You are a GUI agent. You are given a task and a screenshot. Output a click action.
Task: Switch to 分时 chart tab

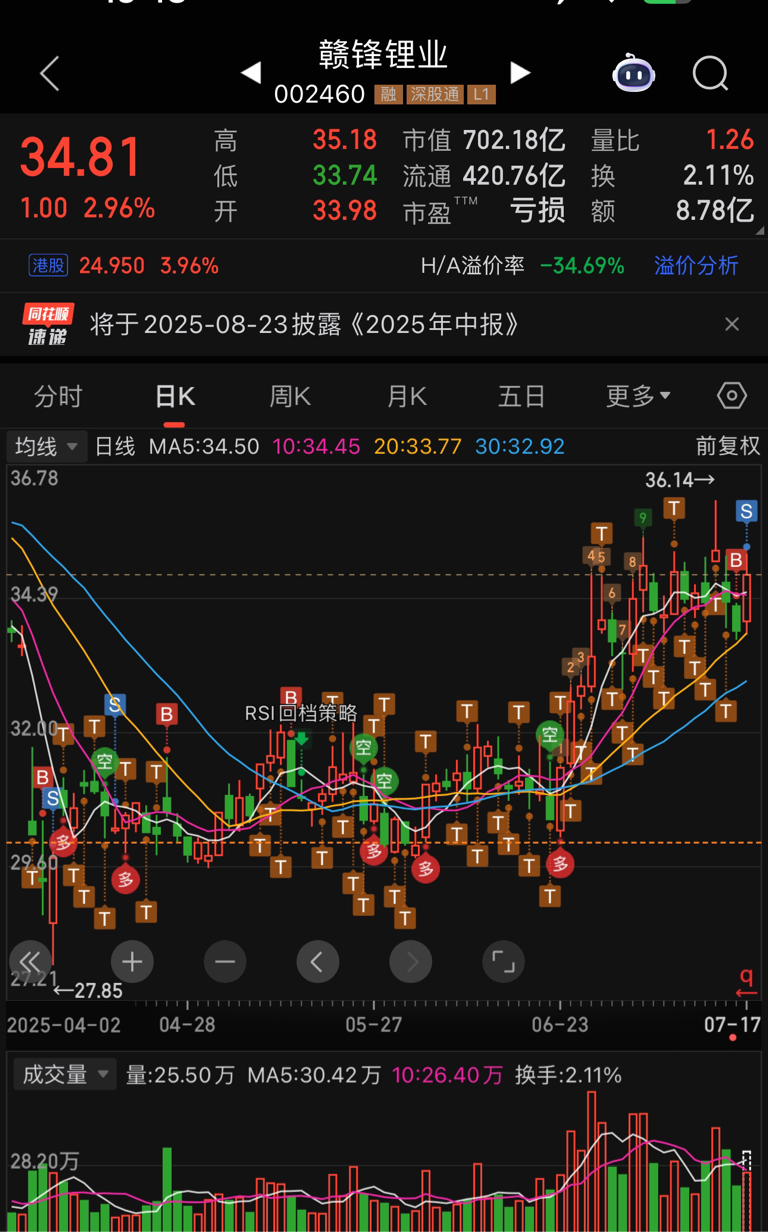pos(58,396)
